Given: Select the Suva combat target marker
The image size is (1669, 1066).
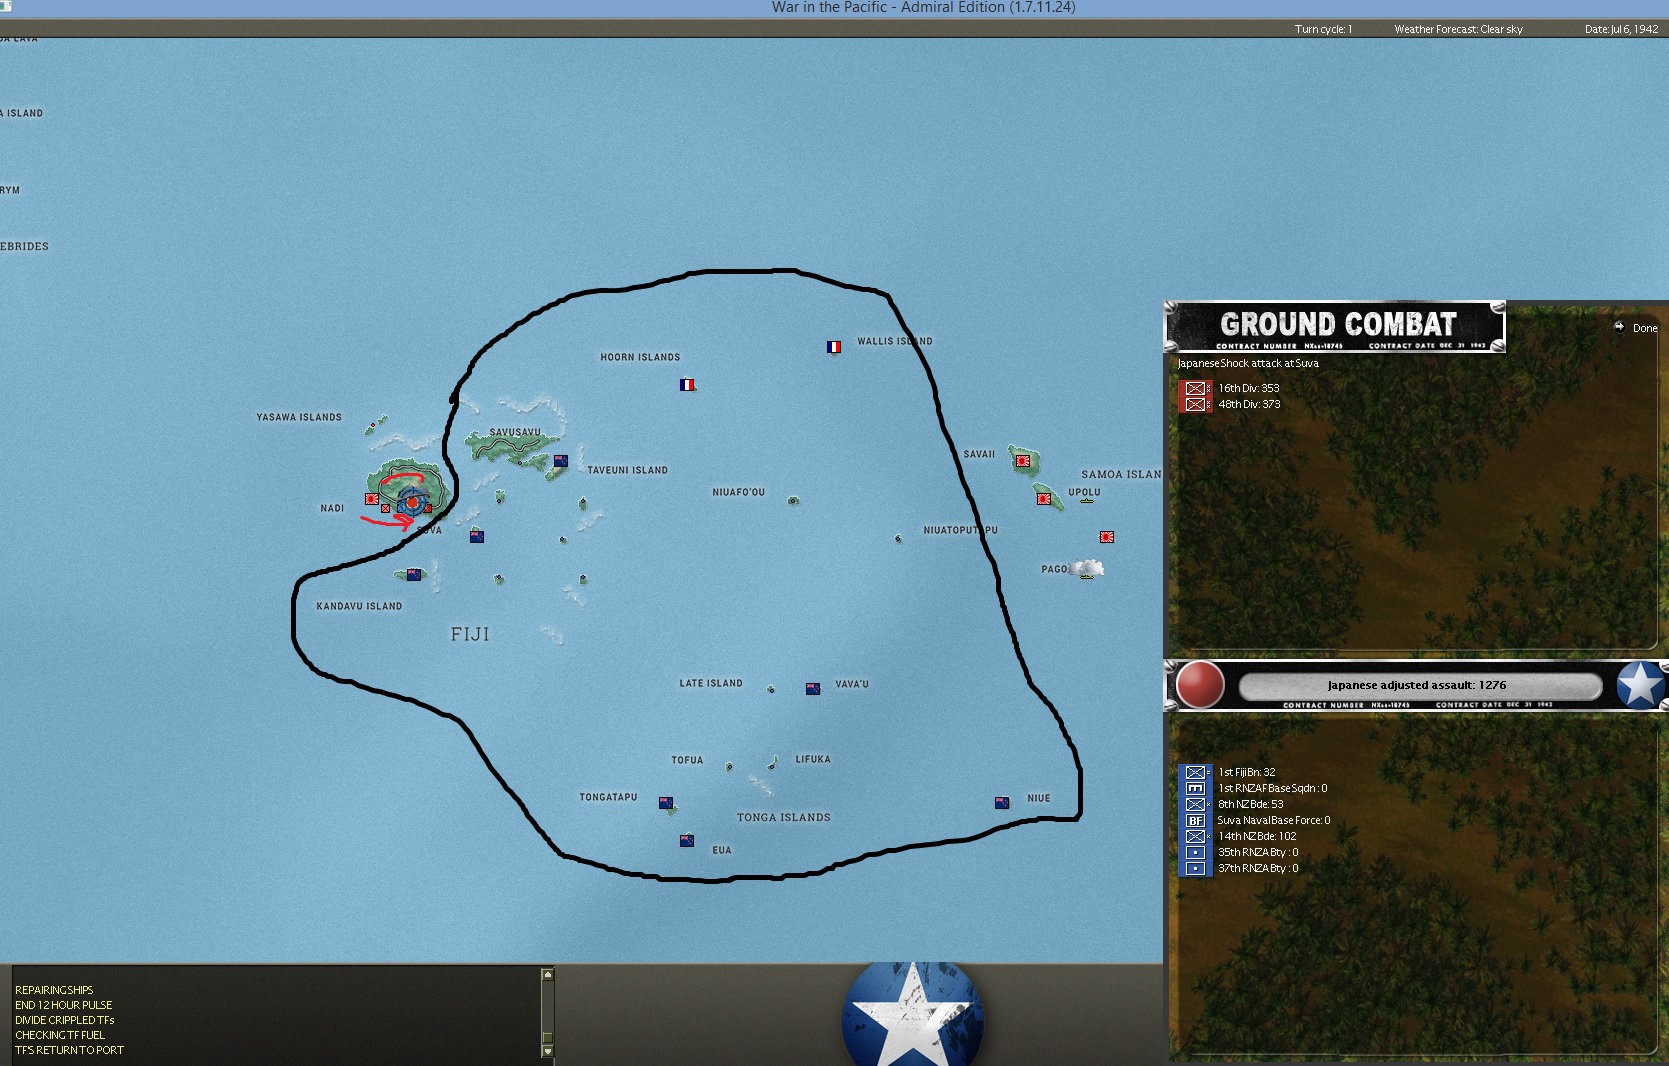Looking at the screenshot, I should pyautogui.click(x=411, y=502).
